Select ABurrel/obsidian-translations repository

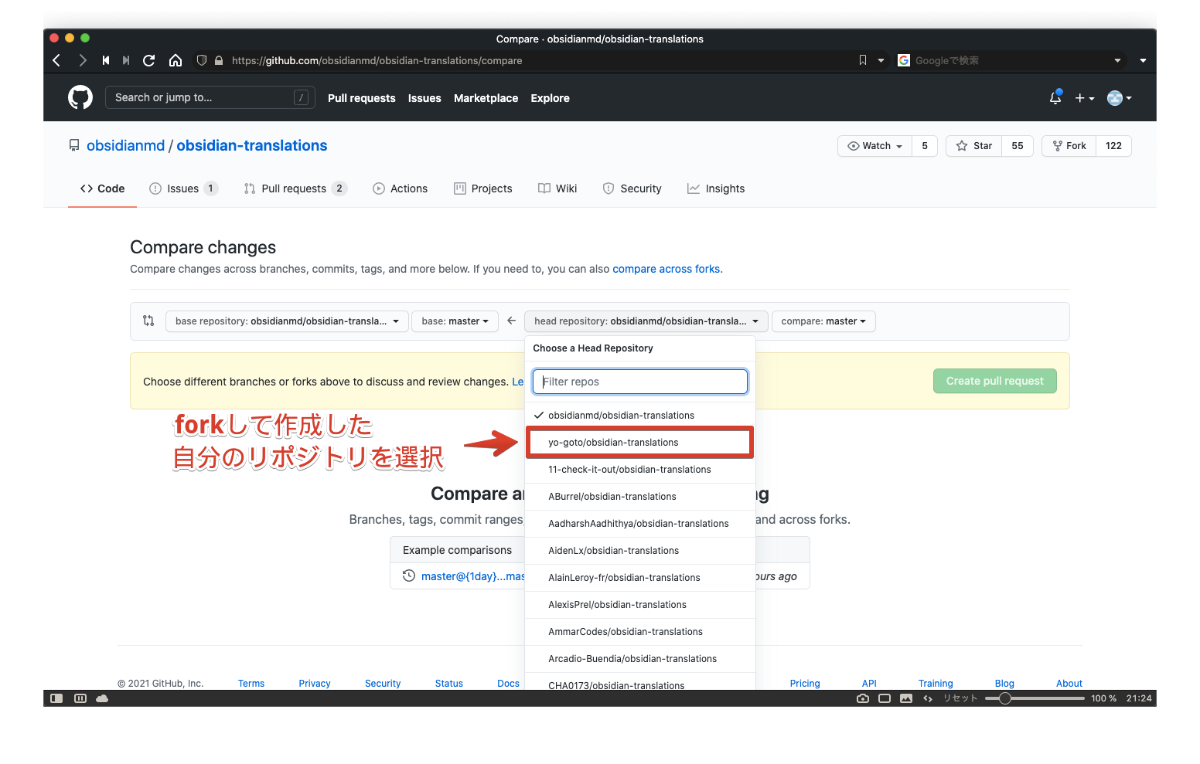pyautogui.click(x=640, y=496)
